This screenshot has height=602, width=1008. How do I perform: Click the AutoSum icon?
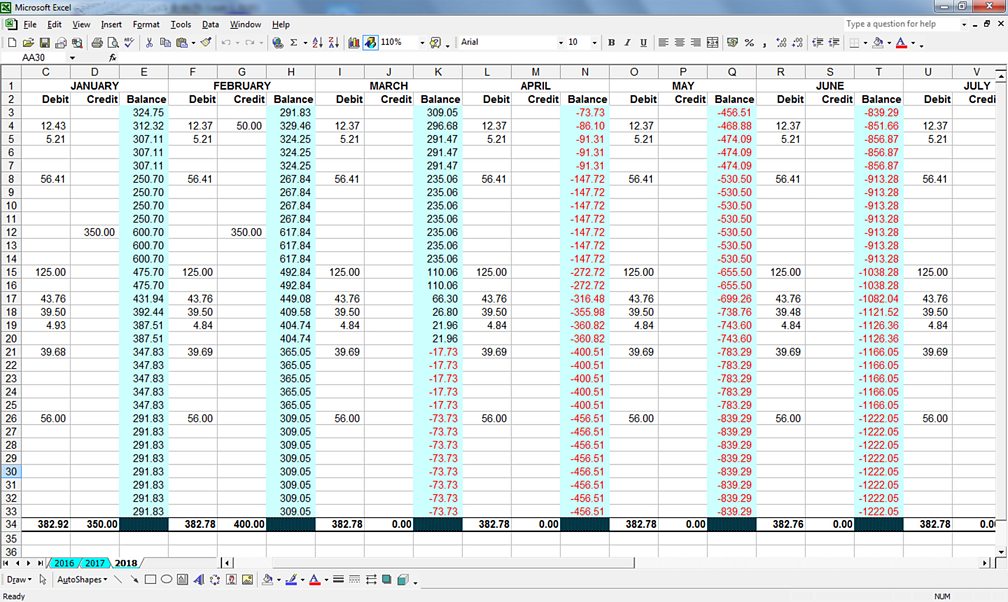point(293,42)
